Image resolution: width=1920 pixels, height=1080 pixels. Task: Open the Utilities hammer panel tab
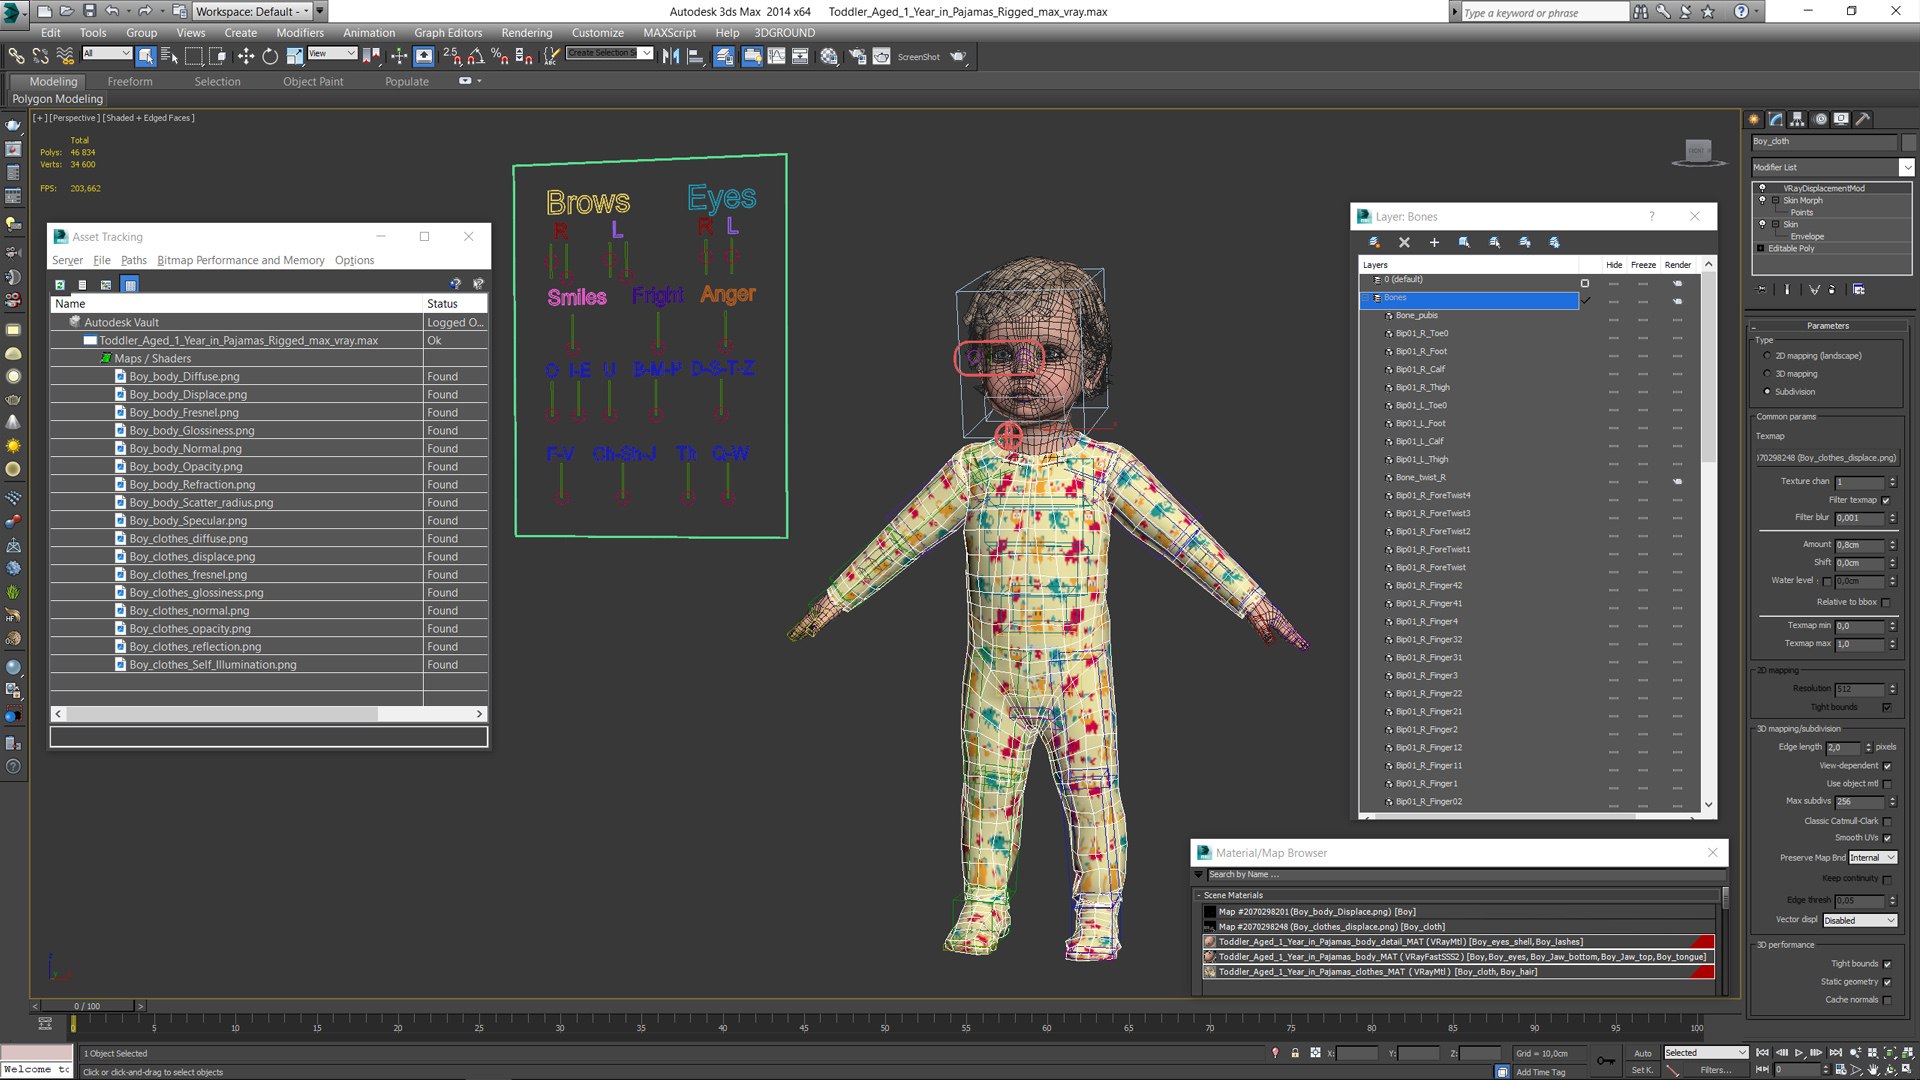(1863, 119)
